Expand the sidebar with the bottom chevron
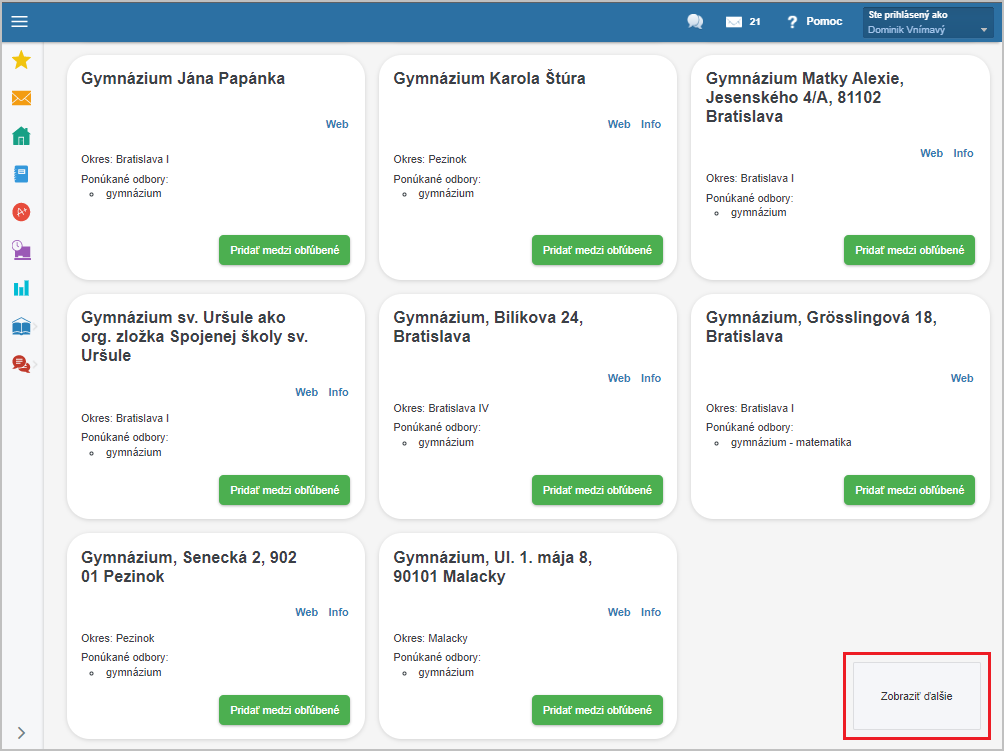This screenshot has height=751, width=1004. [x=21, y=732]
